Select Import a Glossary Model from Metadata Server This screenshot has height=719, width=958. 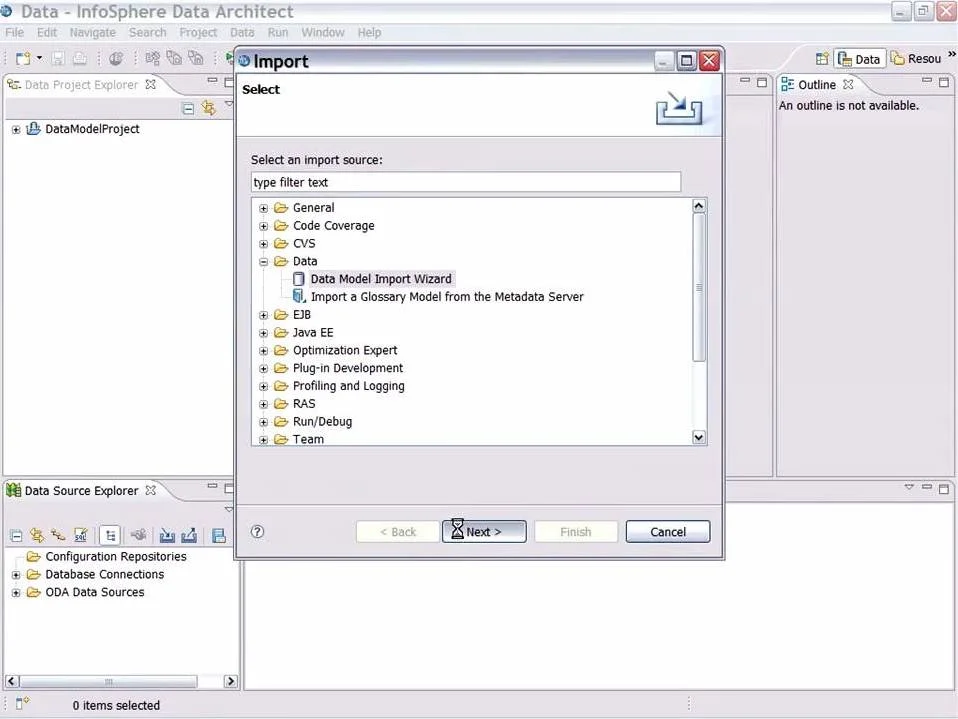446,297
